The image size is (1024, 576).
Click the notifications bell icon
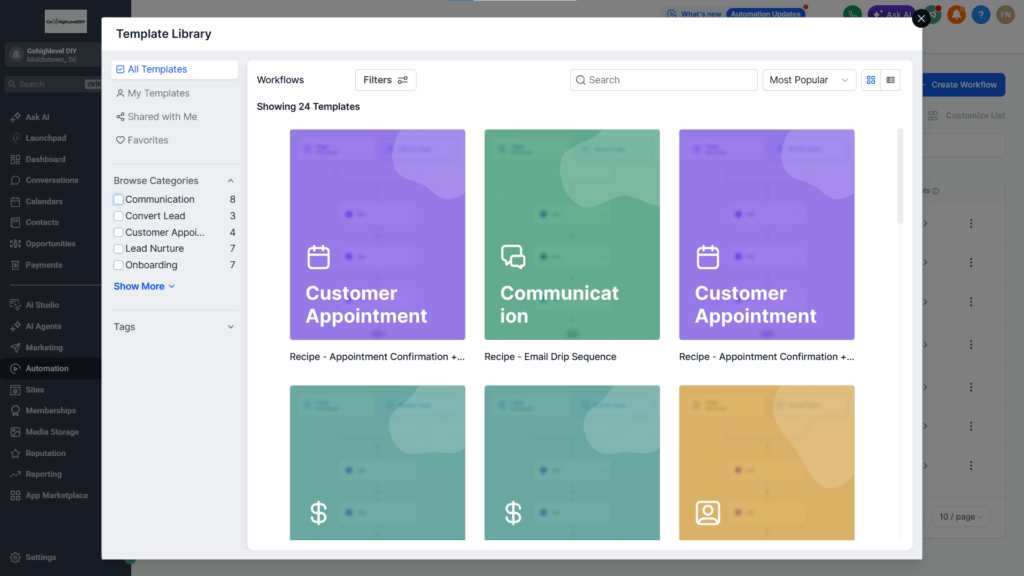coord(956,14)
